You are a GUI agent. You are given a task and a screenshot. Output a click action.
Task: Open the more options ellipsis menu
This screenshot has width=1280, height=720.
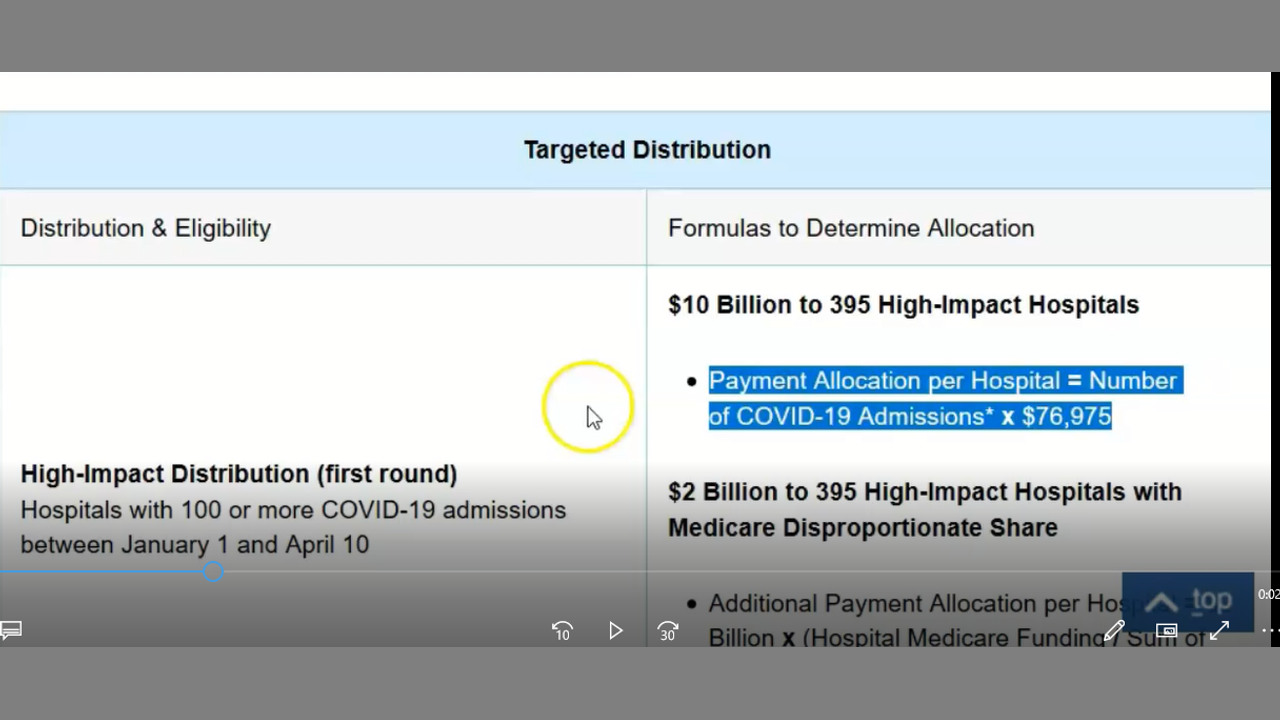click(1268, 630)
